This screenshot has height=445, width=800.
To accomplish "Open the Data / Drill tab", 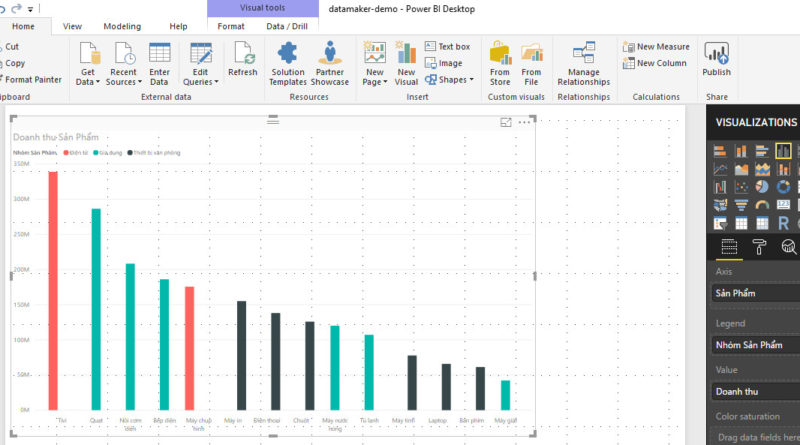I will tap(287, 26).
